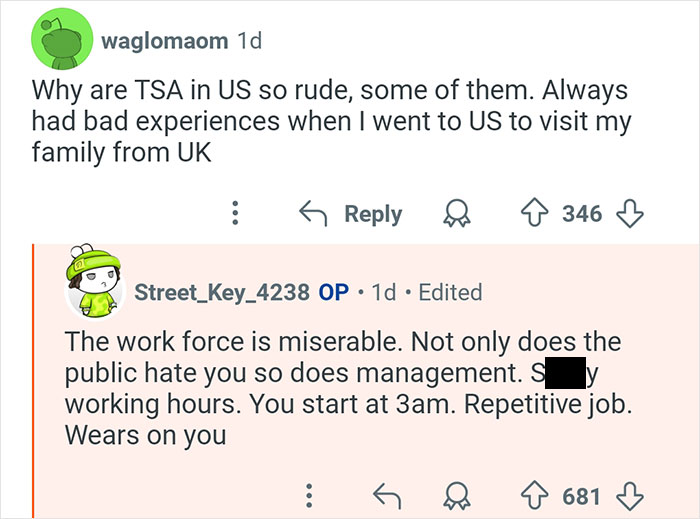The height and width of the screenshot is (519, 700).
Task: Upvote the reply with 681 points
Action: pos(536,493)
